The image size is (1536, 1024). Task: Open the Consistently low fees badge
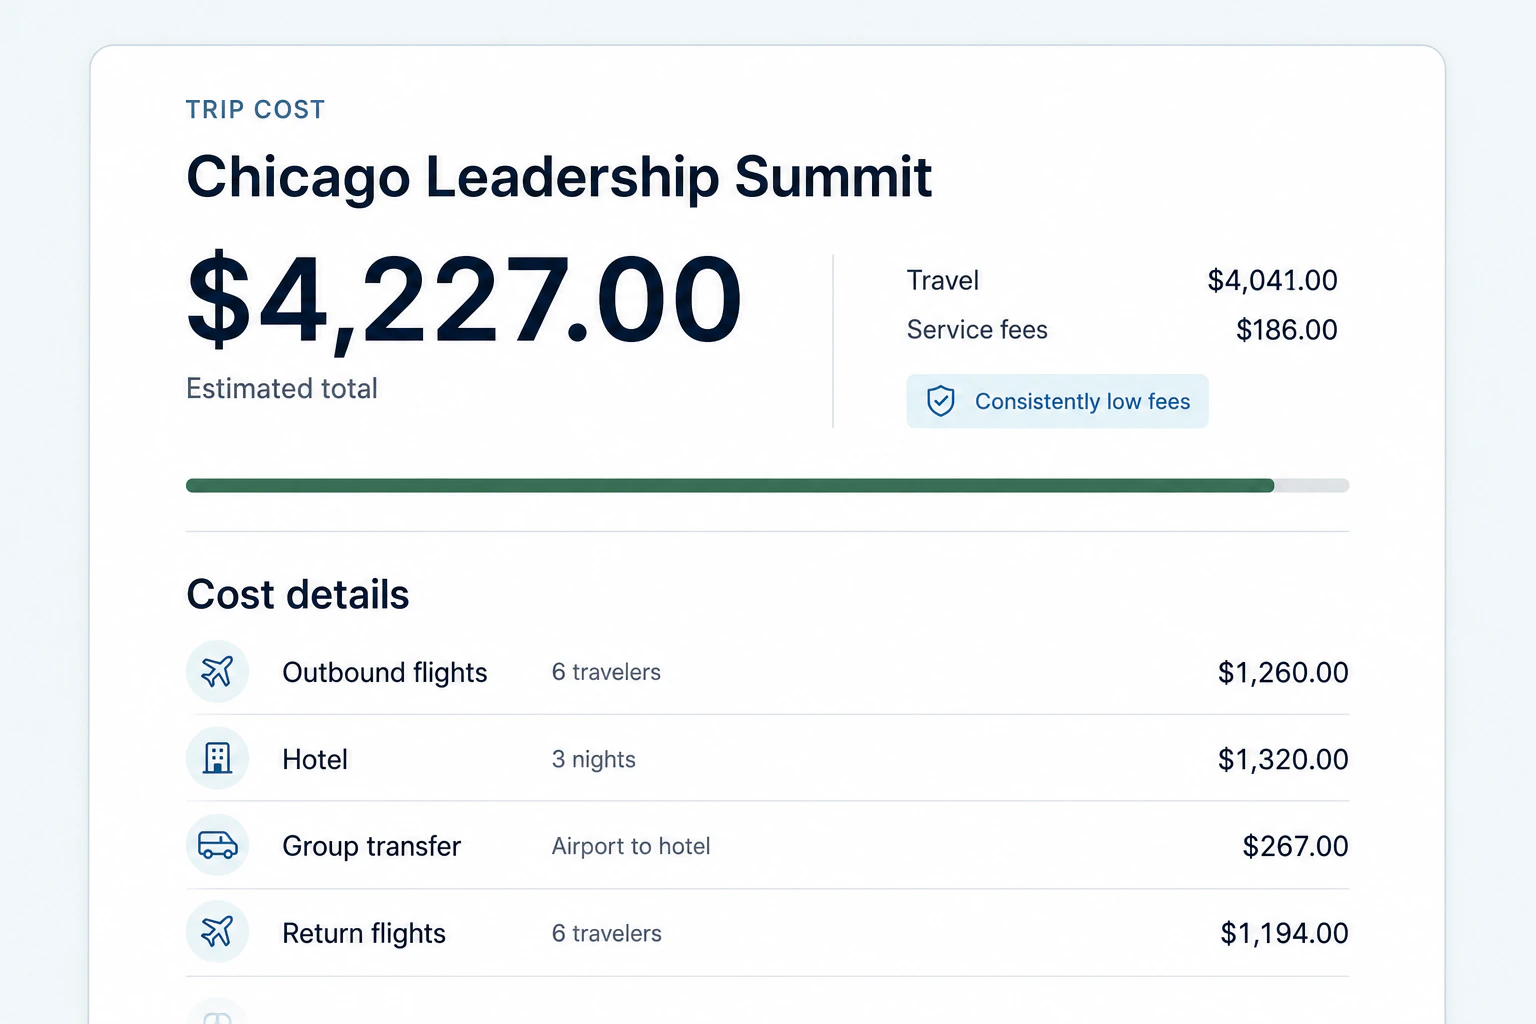1057,401
